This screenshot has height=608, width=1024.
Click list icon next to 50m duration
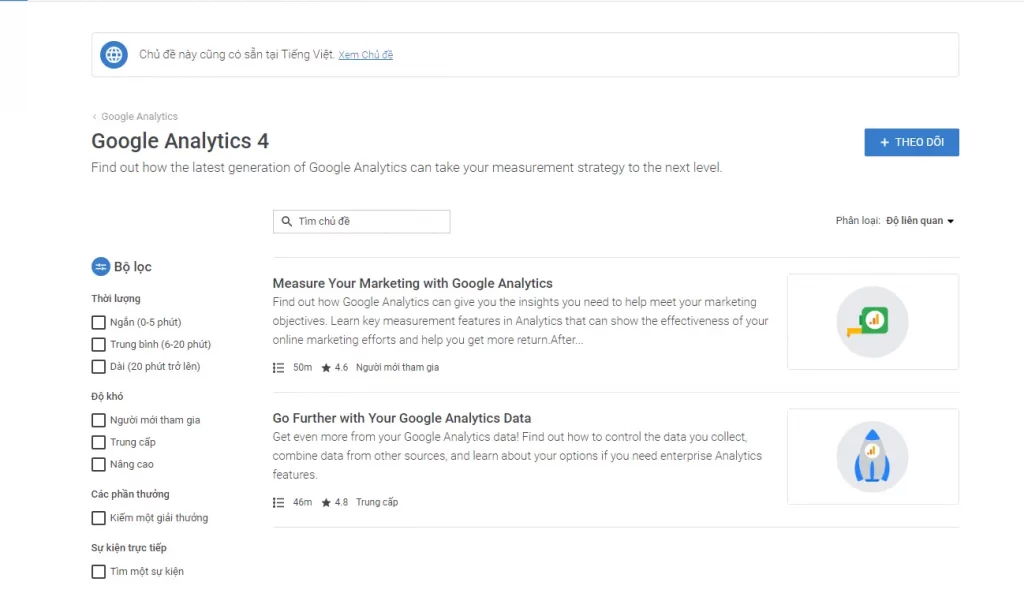click(279, 368)
